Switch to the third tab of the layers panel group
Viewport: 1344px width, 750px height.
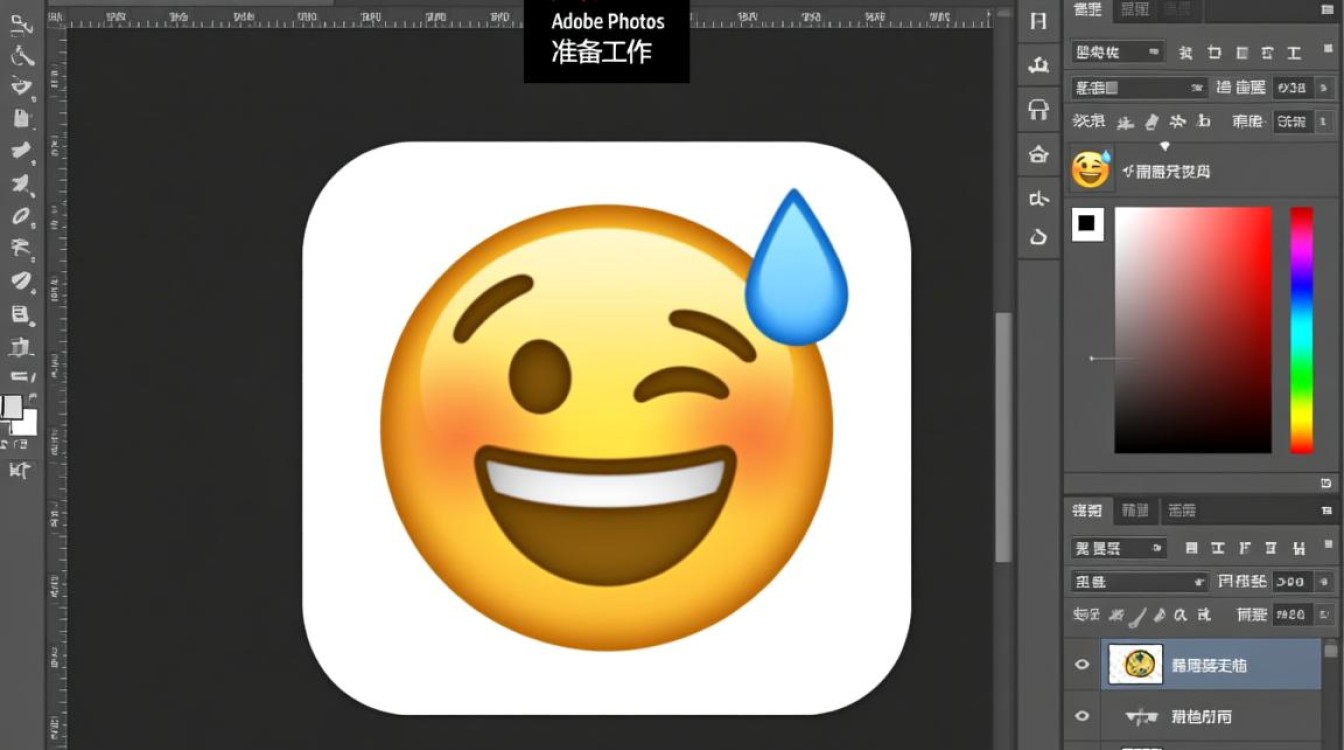1182,510
